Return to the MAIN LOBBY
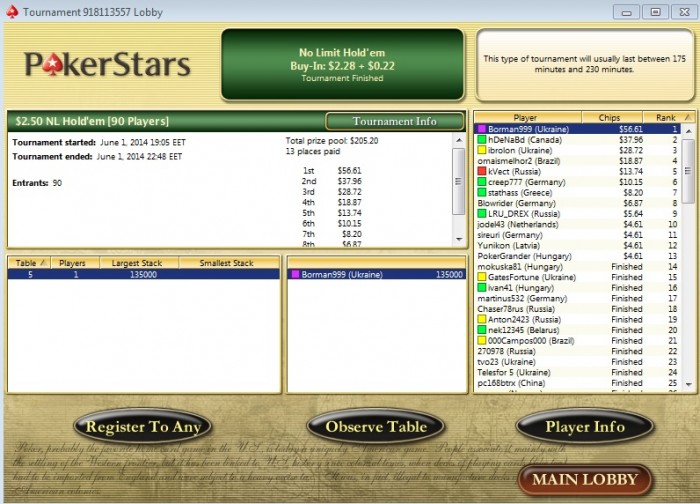700x504 pixels. coord(585,480)
